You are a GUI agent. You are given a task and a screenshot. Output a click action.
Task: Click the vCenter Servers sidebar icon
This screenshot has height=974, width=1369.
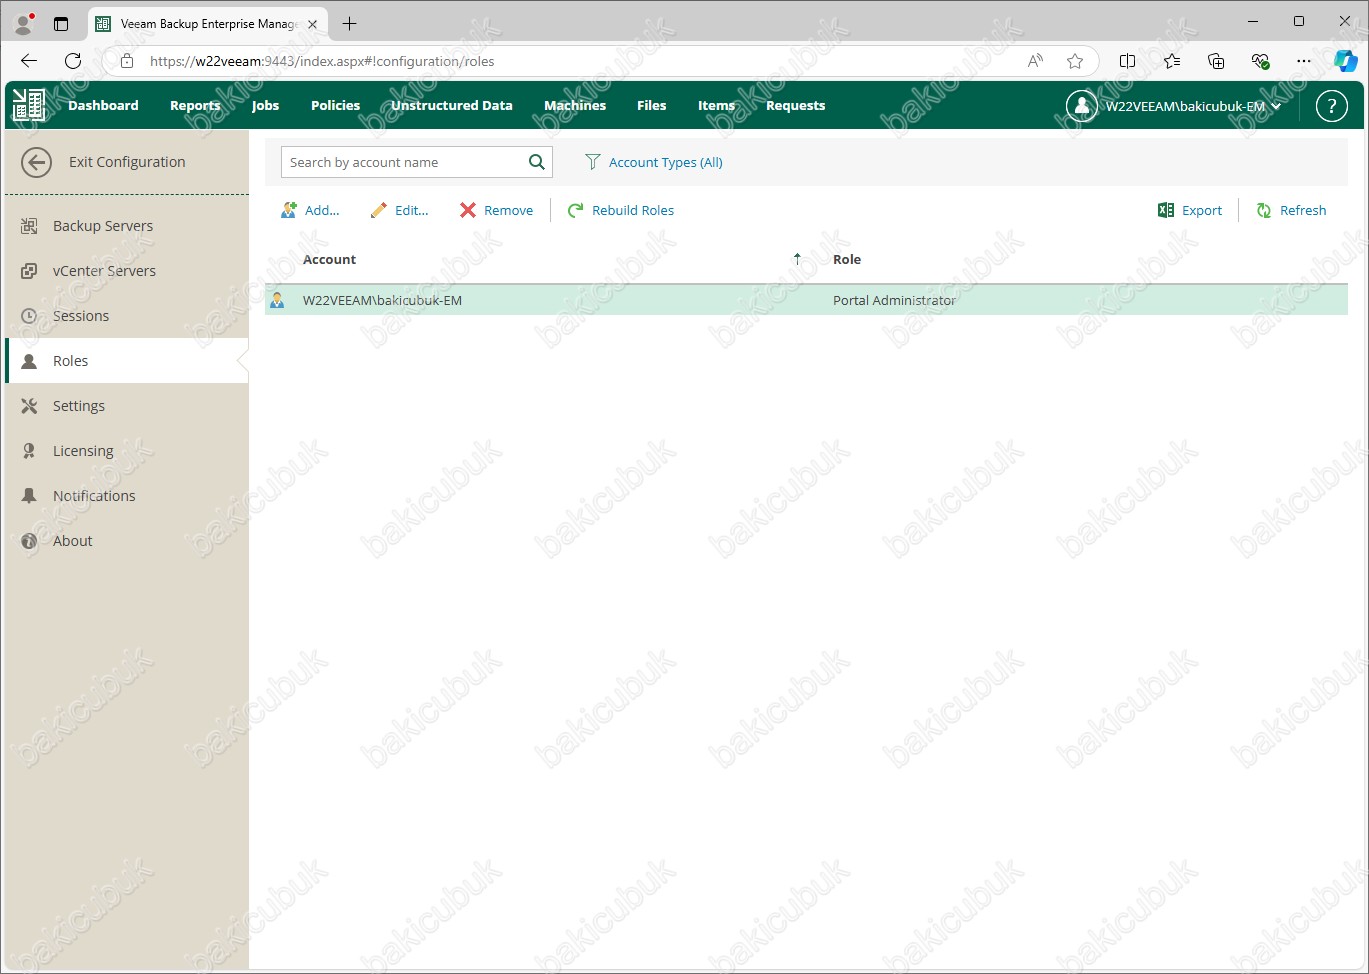click(x=30, y=271)
